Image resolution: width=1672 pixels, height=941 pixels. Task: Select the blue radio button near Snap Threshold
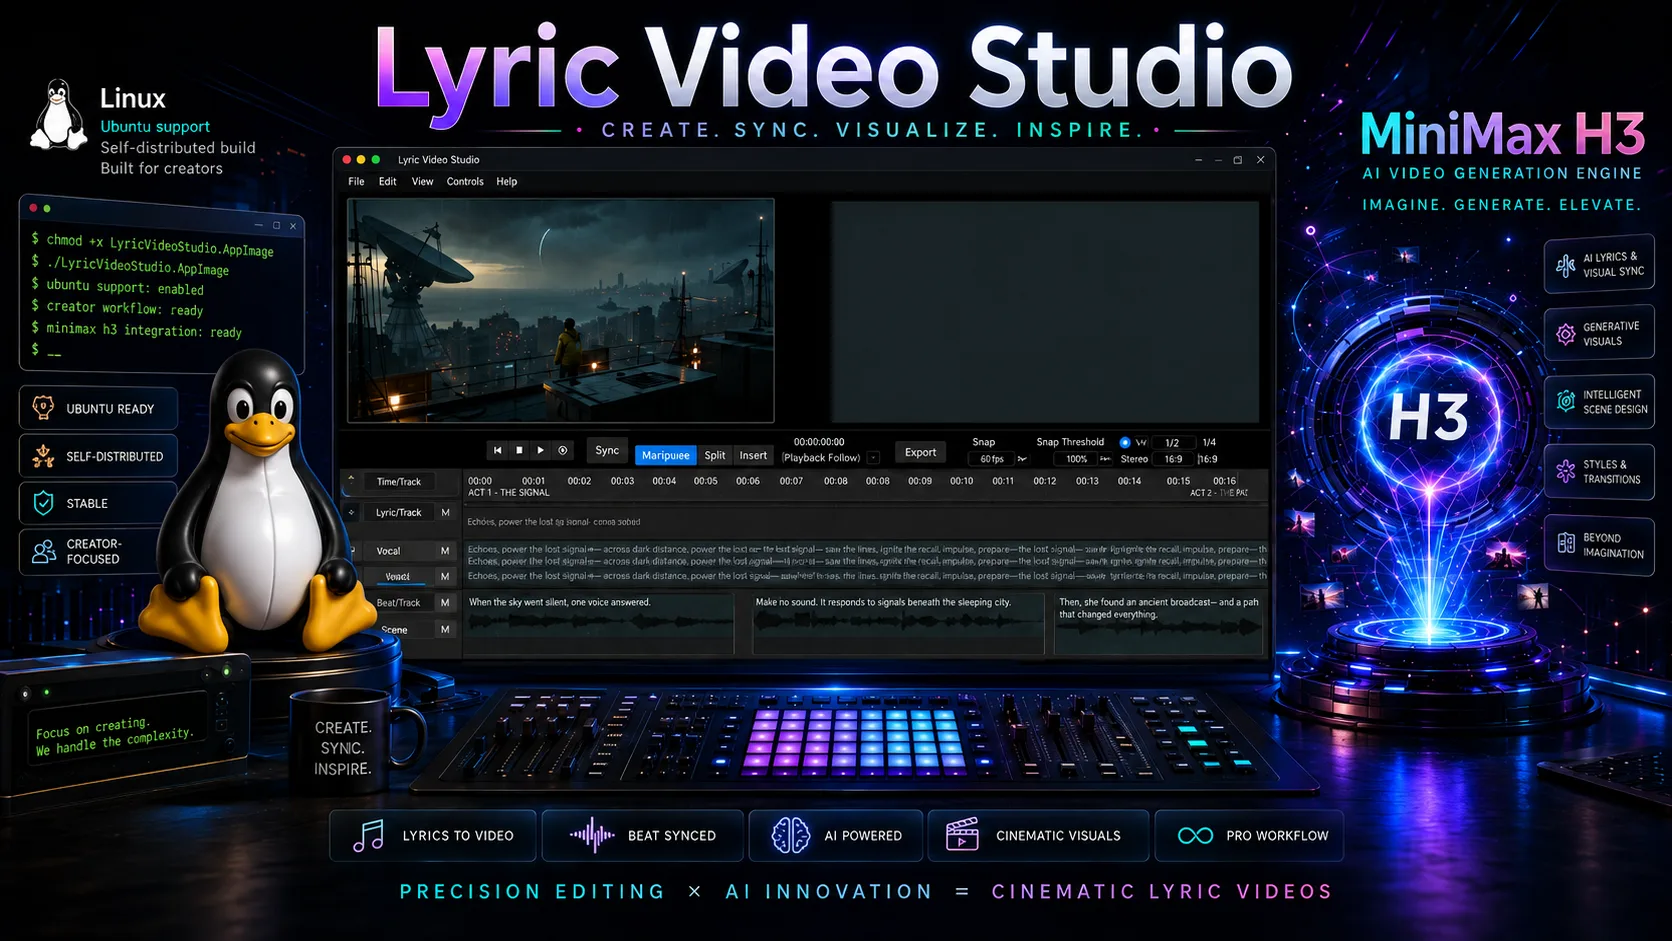tap(1125, 442)
